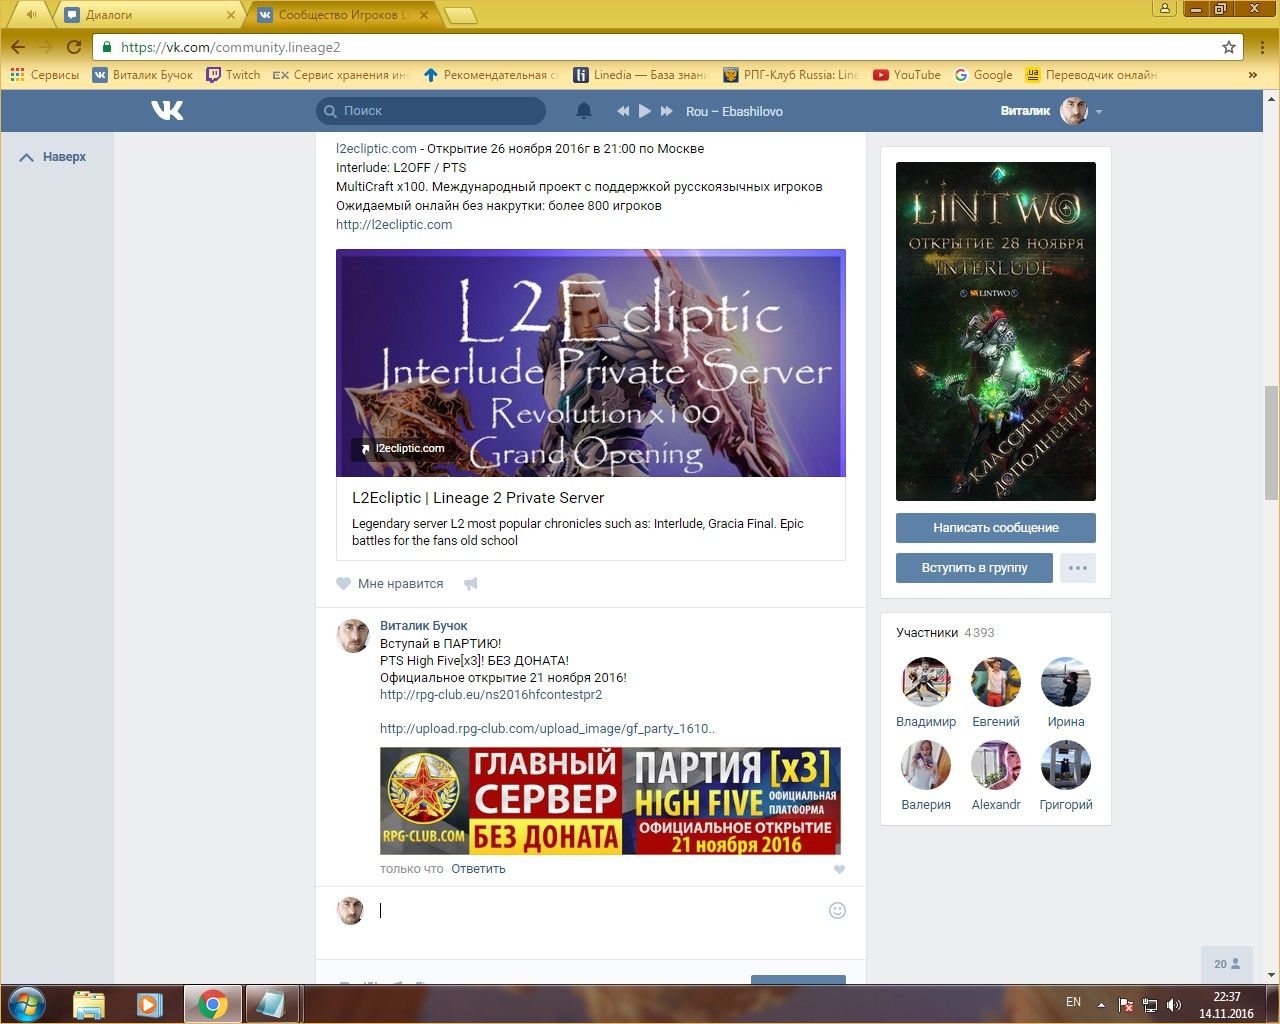1280x1024 pixels.
Task: Like the comment via heart icon
Action: coord(839,869)
